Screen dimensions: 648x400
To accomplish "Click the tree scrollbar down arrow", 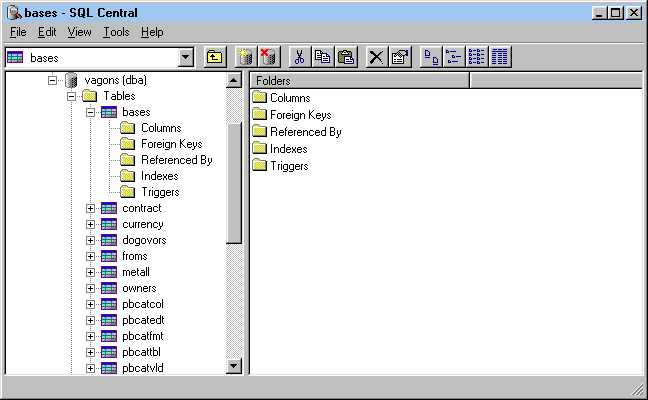I will coord(234,366).
